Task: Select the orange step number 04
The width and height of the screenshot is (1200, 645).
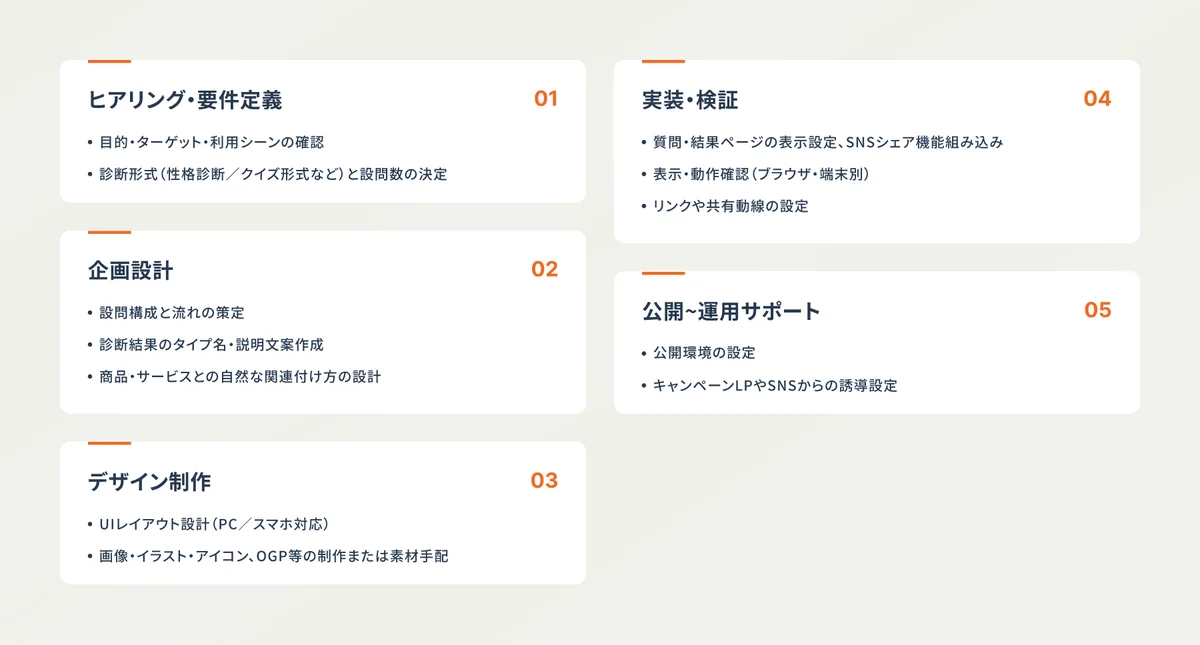Action: click(1097, 99)
